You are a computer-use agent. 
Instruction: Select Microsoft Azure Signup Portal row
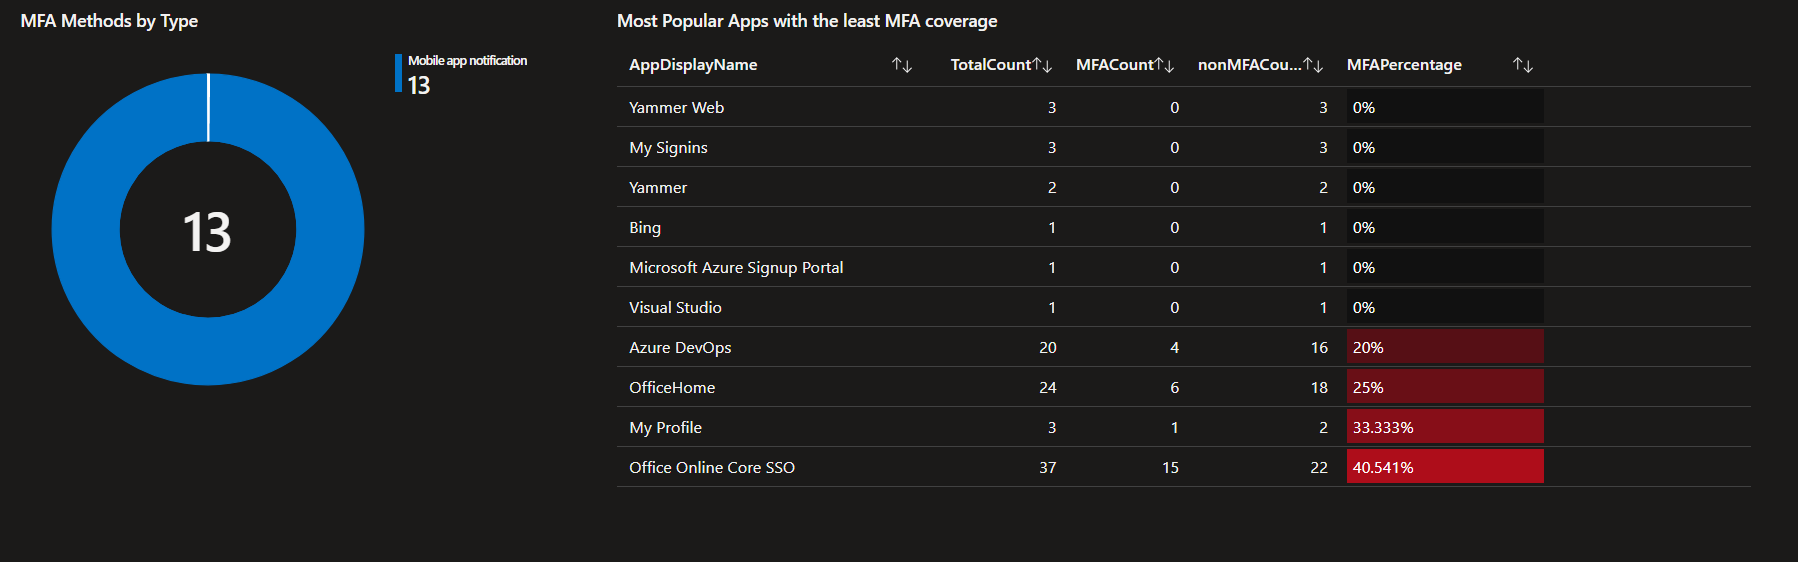click(x=1183, y=267)
